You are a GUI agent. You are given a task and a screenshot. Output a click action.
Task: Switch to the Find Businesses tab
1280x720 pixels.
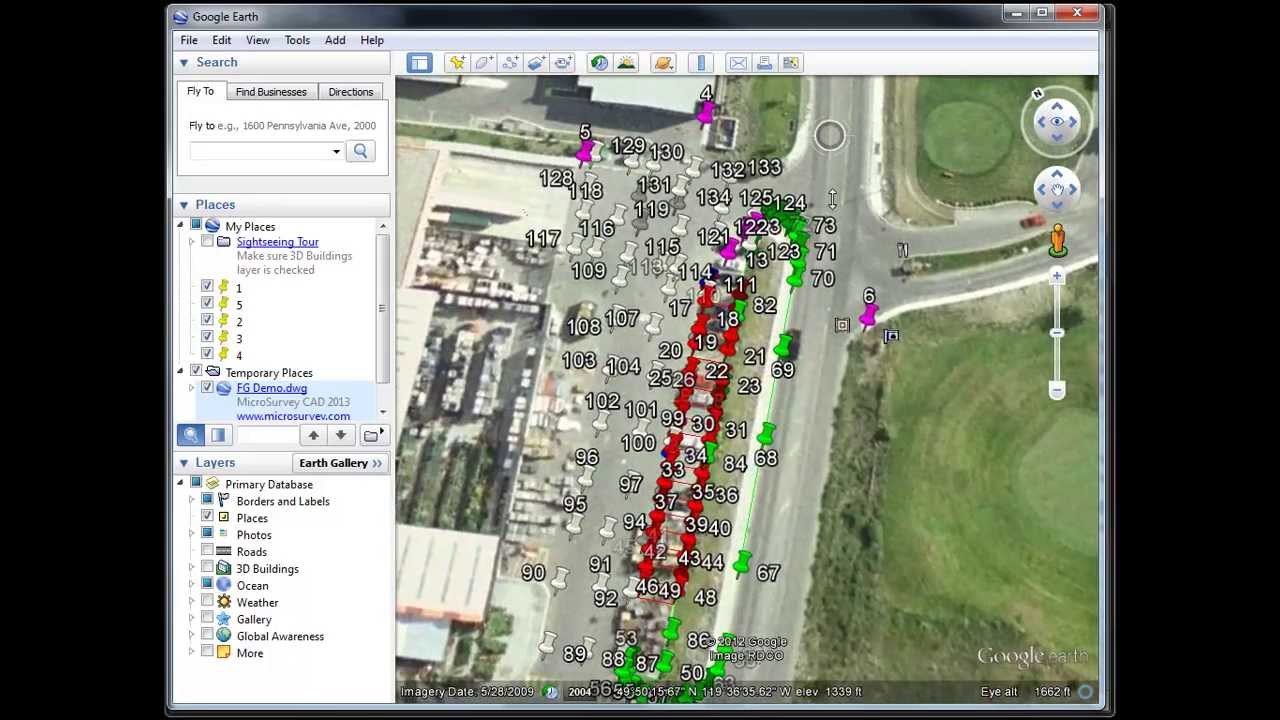coord(271,92)
